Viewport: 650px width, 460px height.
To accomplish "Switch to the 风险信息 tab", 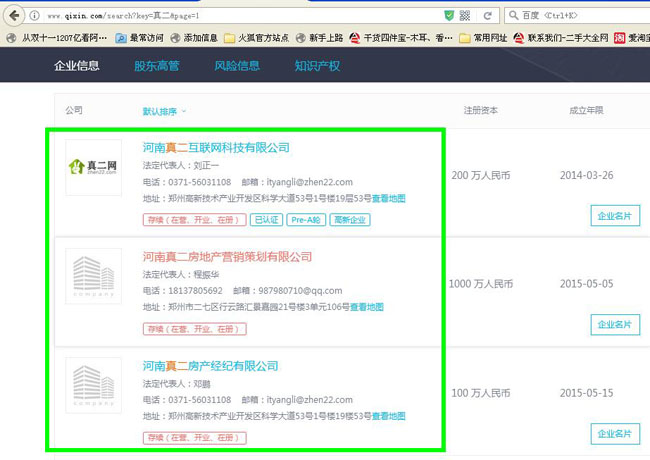I will (x=237, y=65).
